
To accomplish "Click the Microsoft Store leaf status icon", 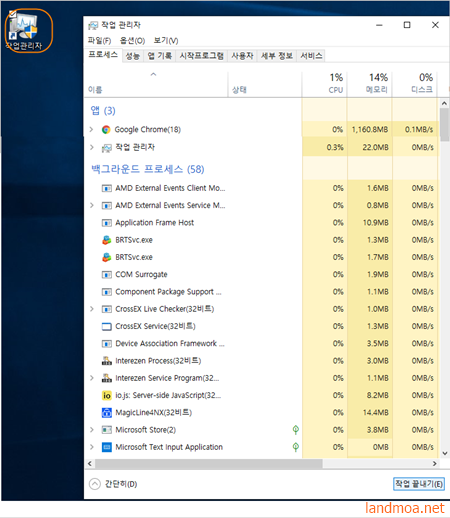I will pyautogui.click(x=295, y=430).
